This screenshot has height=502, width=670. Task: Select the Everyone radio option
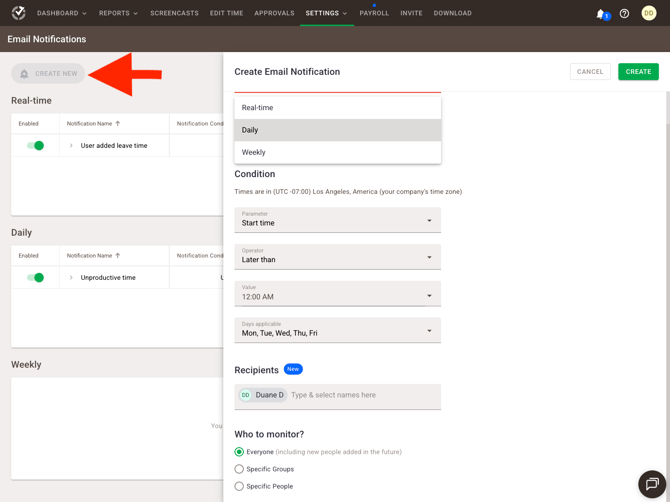(x=239, y=452)
